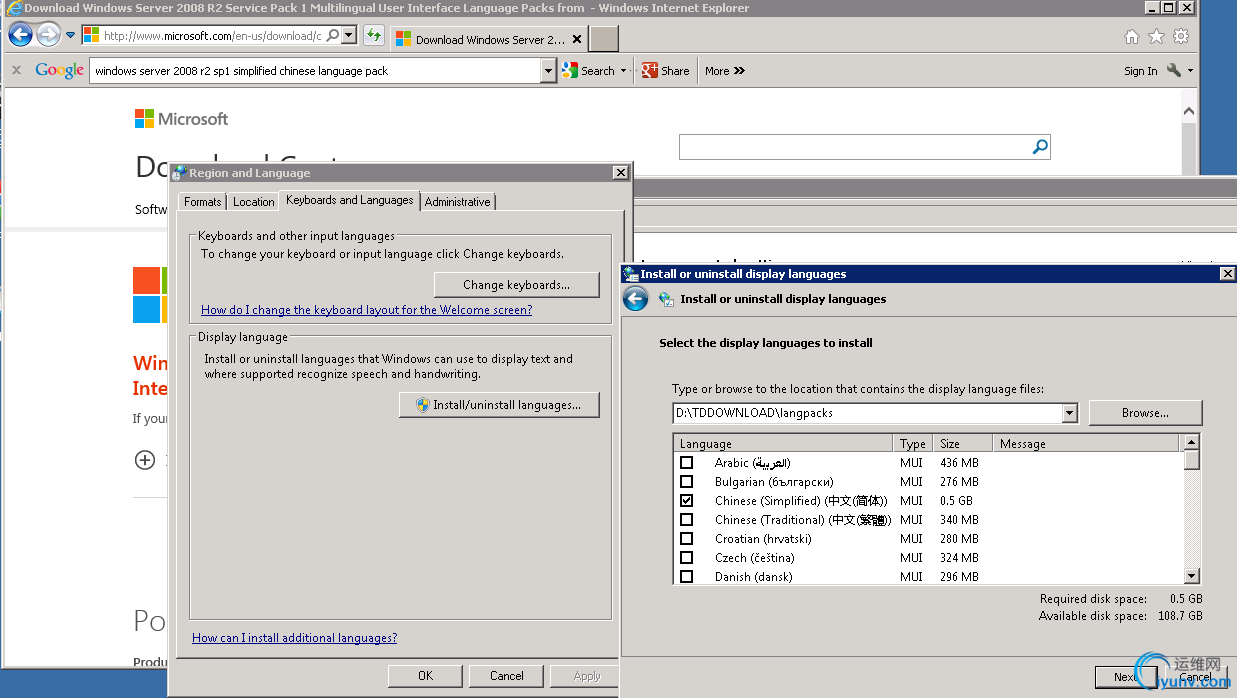Close the Google toolbar with the X
The image size is (1237, 698).
[16, 71]
